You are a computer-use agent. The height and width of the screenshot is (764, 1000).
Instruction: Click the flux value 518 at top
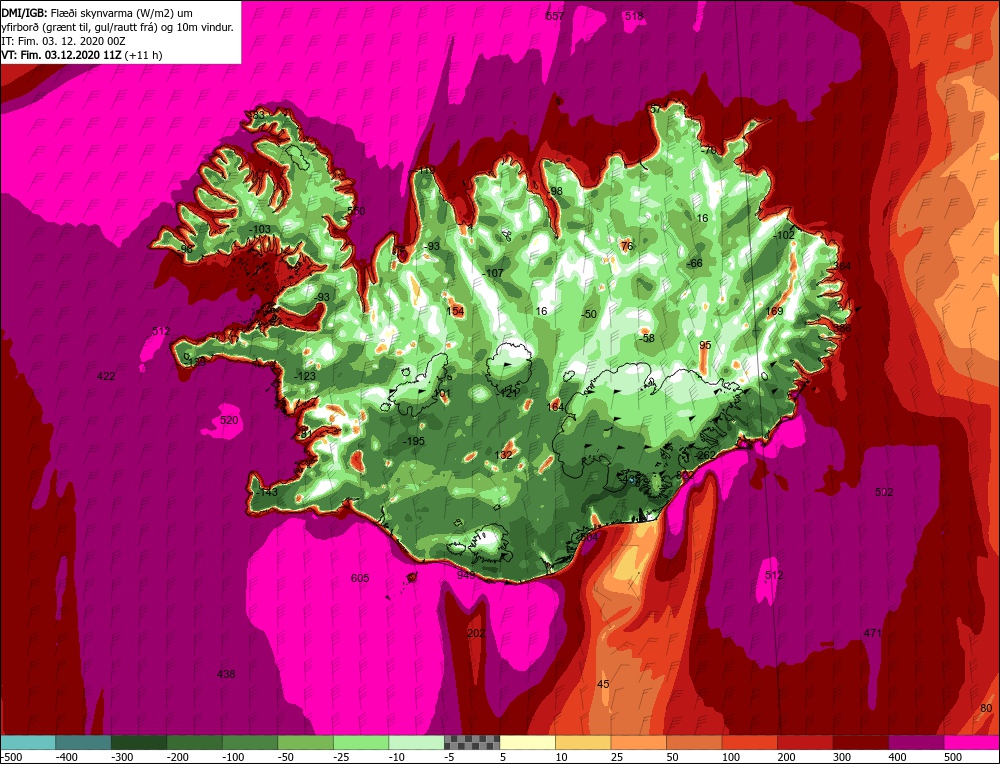pyautogui.click(x=634, y=16)
